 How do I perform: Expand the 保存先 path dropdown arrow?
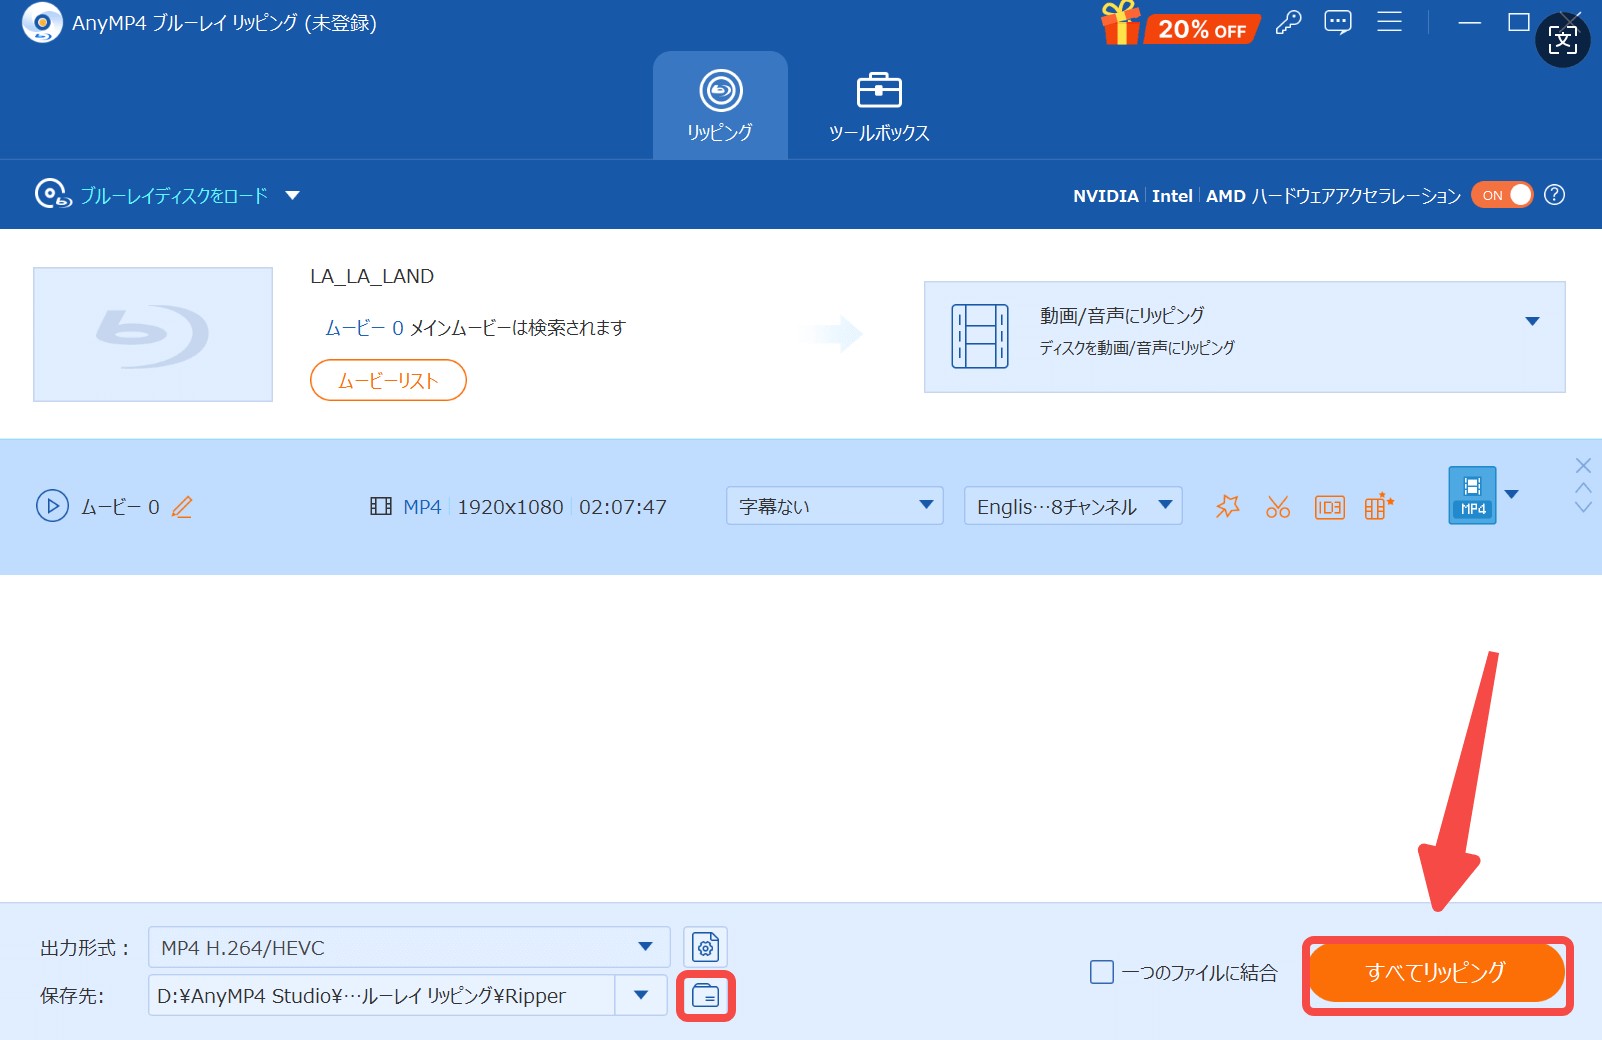641,995
